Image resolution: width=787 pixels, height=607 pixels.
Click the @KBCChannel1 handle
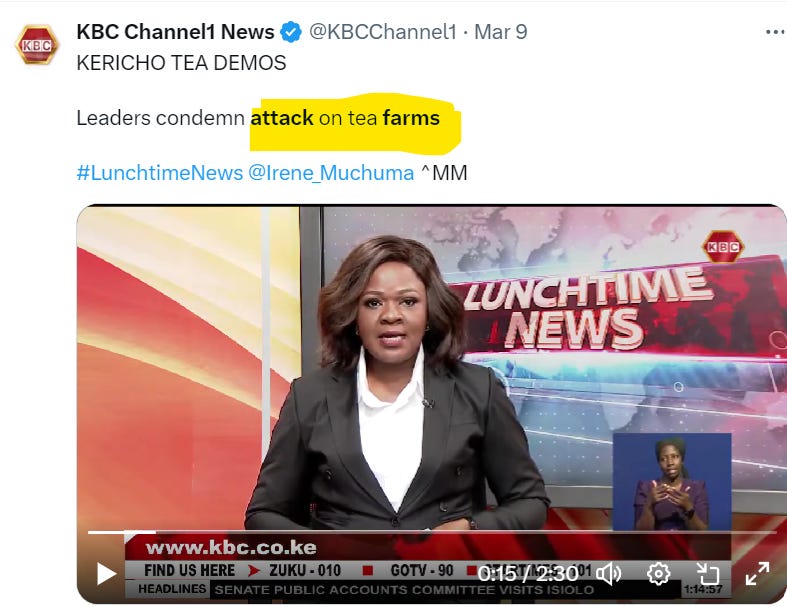click(x=383, y=32)
